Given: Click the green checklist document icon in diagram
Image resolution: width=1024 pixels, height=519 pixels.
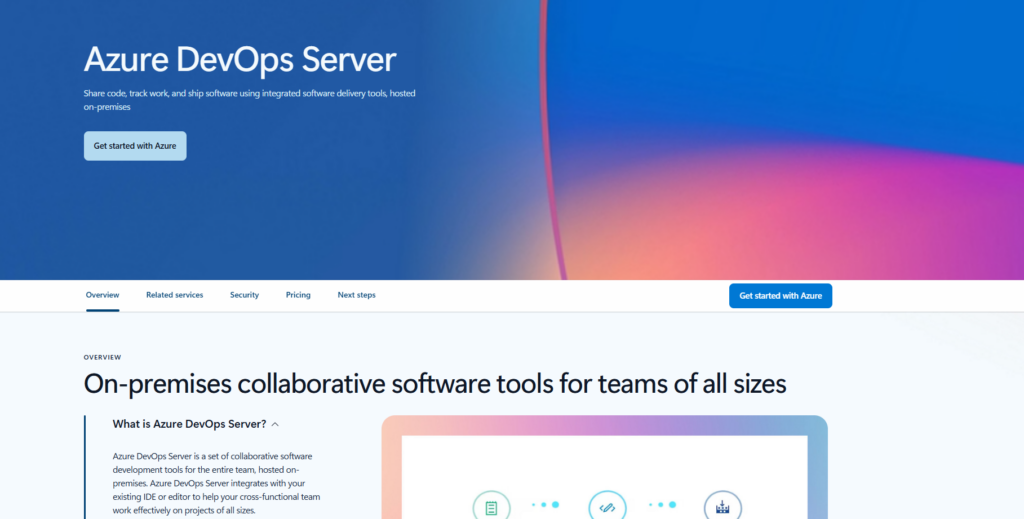Looking at the screenshot, I should point(491,507).
